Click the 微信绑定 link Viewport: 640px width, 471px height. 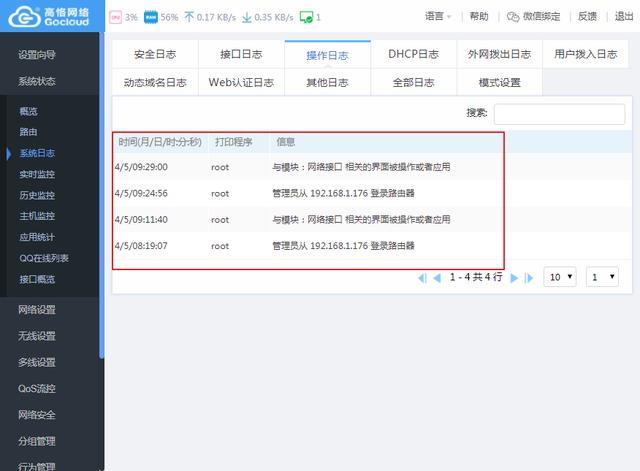[x=542, y=16]
